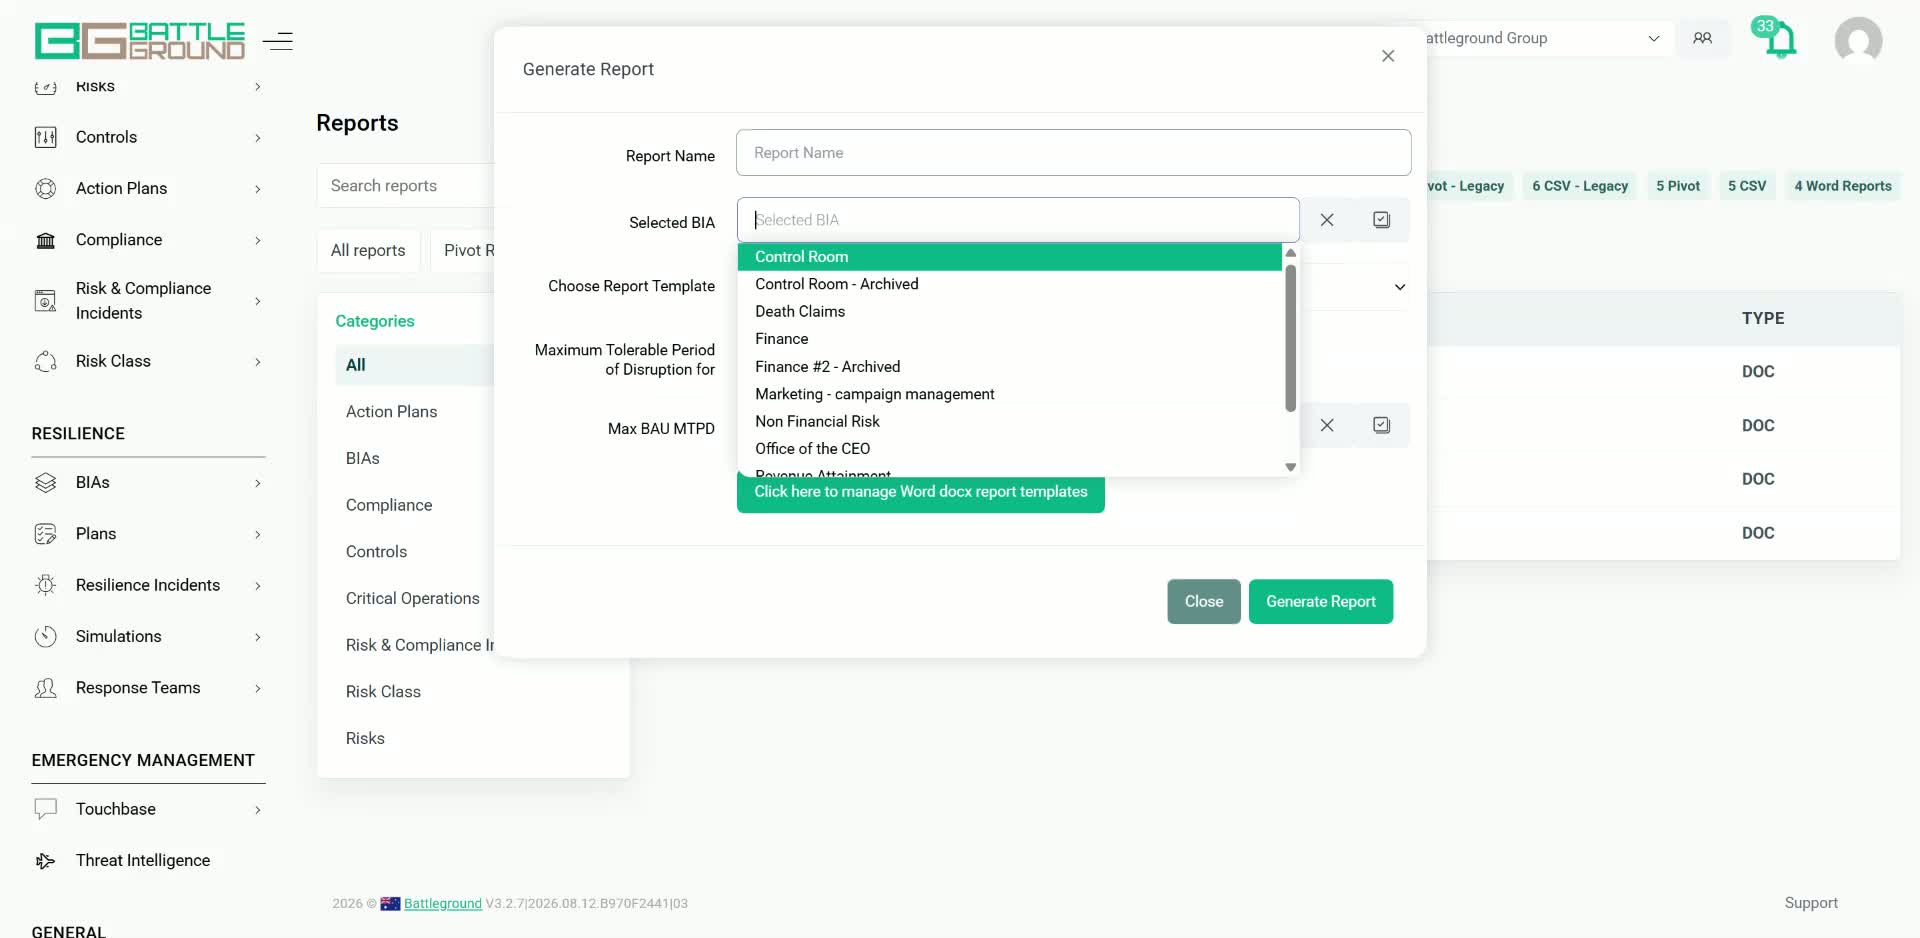Click the BIAs layers icon
Viewport: 1920px width, 938px height.
pyautogui.click(x=45, y=482)
